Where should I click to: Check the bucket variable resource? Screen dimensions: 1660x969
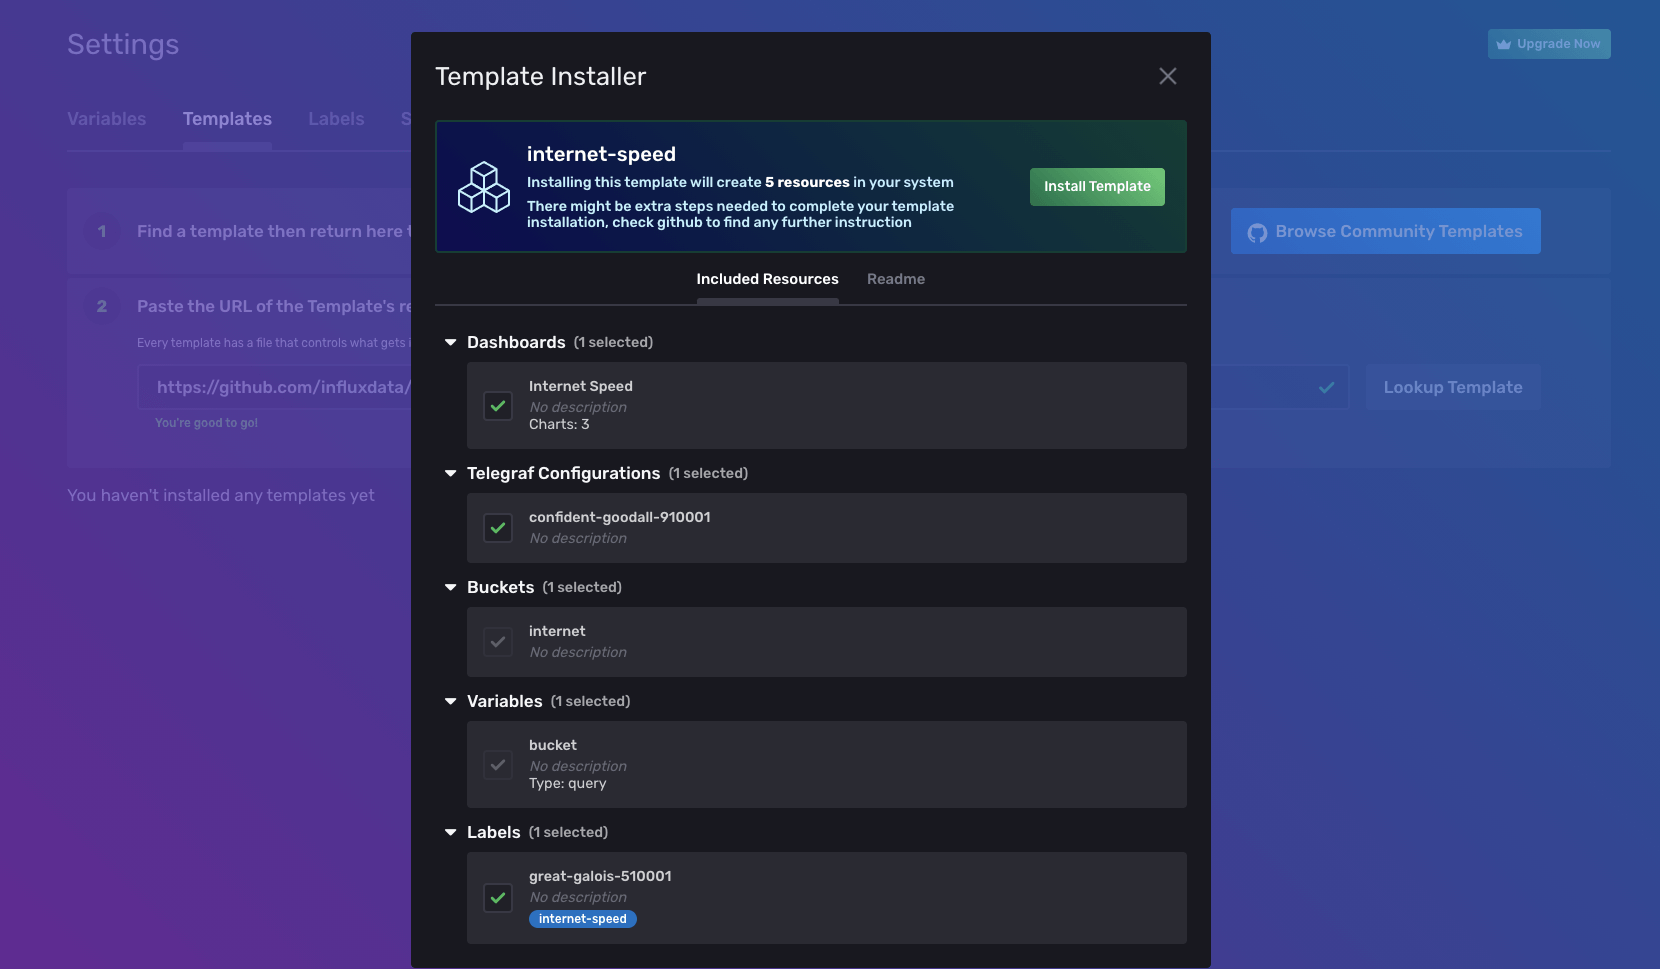[x=497, y=764]
